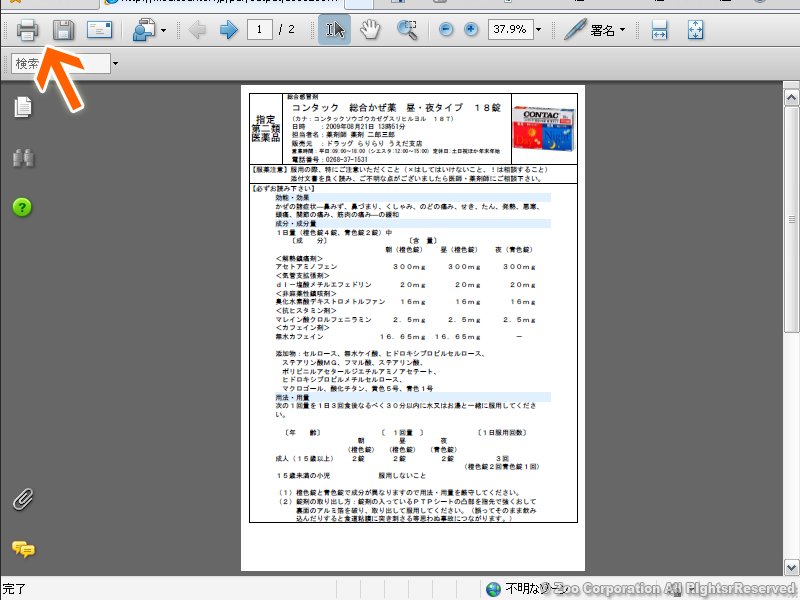Activate the Select tool cursor icon
The width and height of the screenshot is (800, 600).
click(335, 30)
